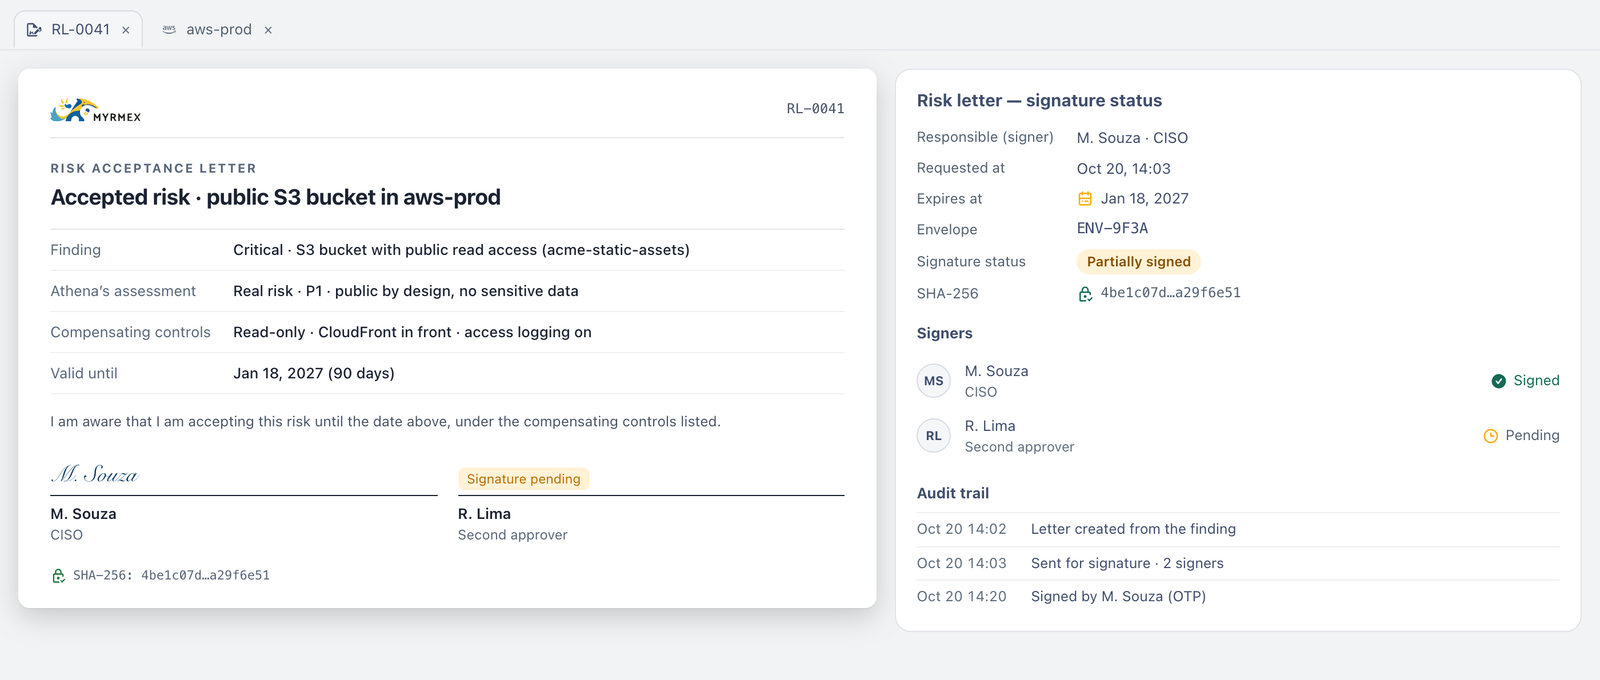Click the Audit trail section heading

[953, 493]
